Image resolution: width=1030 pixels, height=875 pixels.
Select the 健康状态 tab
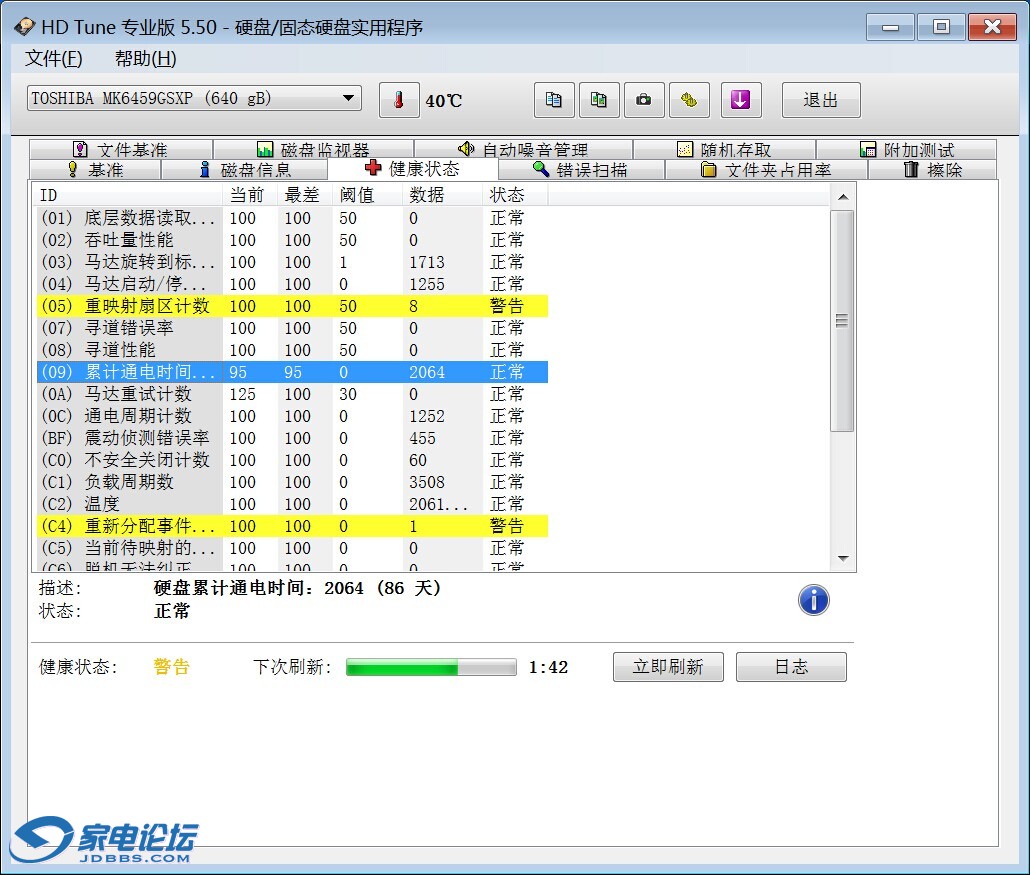click(413, 169)
